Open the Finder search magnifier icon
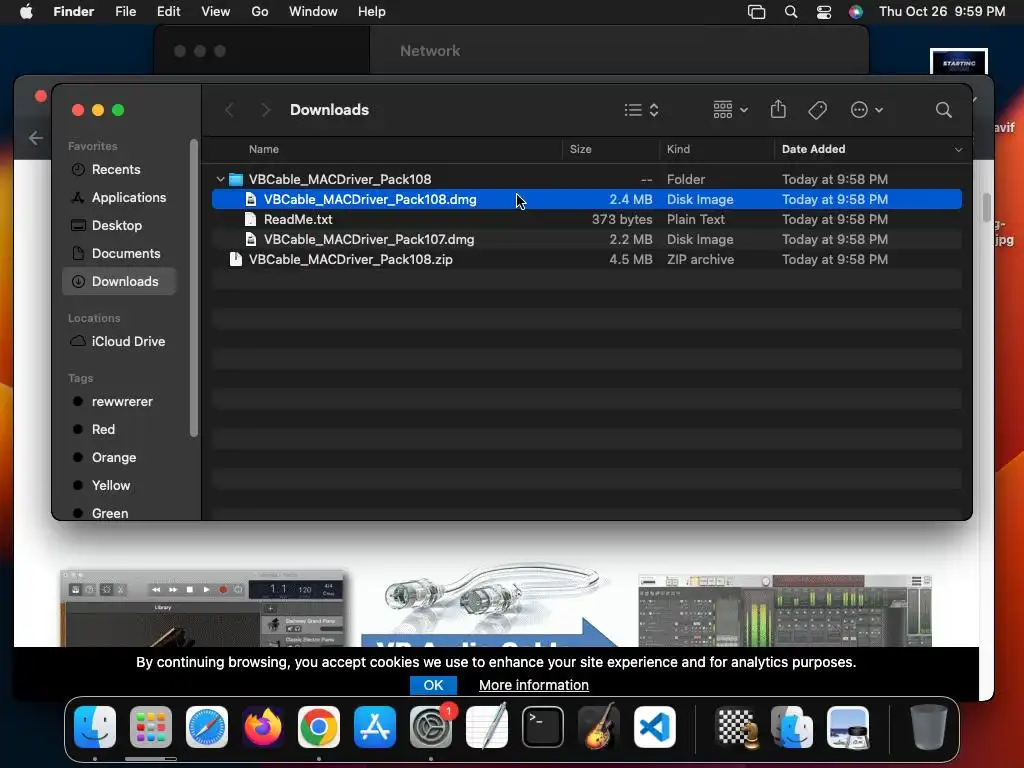The height and width of the screenshot is (768, 1024). 943,110
